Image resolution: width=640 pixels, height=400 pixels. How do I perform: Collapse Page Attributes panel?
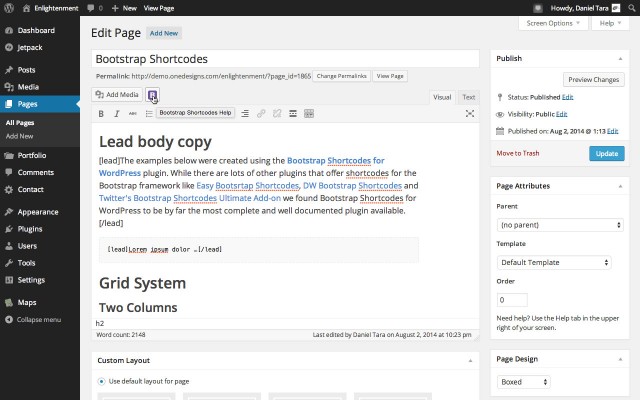[x=620, y=186]
